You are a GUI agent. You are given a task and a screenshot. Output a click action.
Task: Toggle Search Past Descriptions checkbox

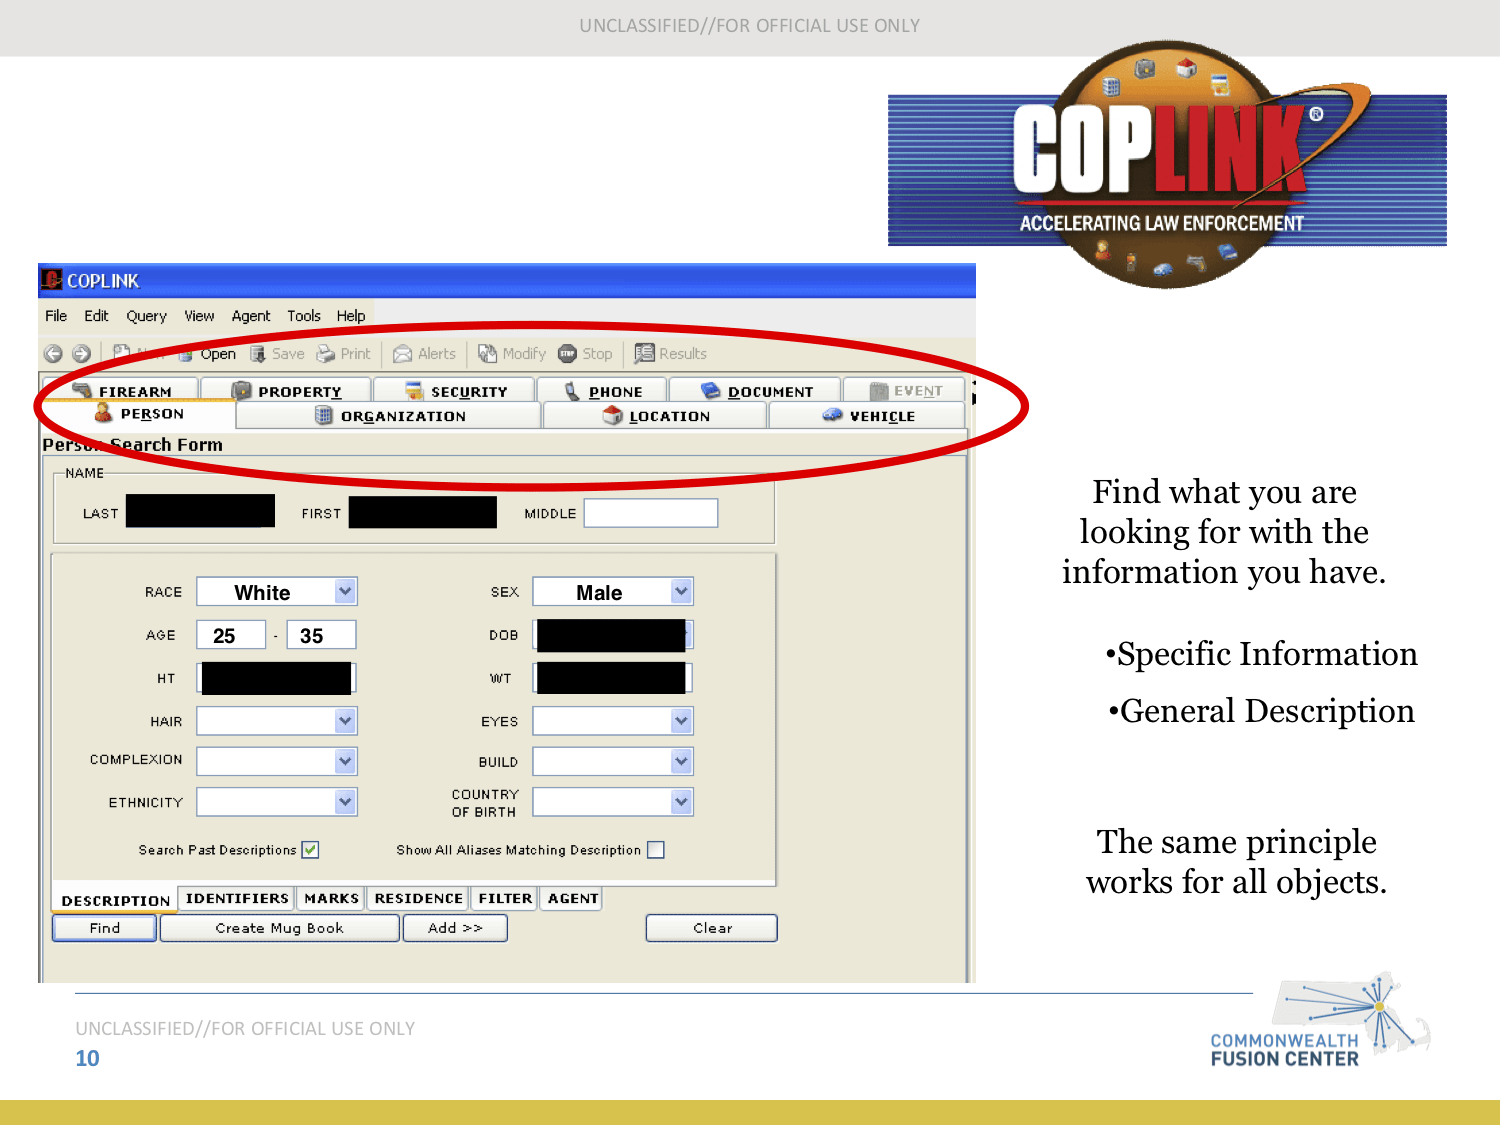click(310, 850)
